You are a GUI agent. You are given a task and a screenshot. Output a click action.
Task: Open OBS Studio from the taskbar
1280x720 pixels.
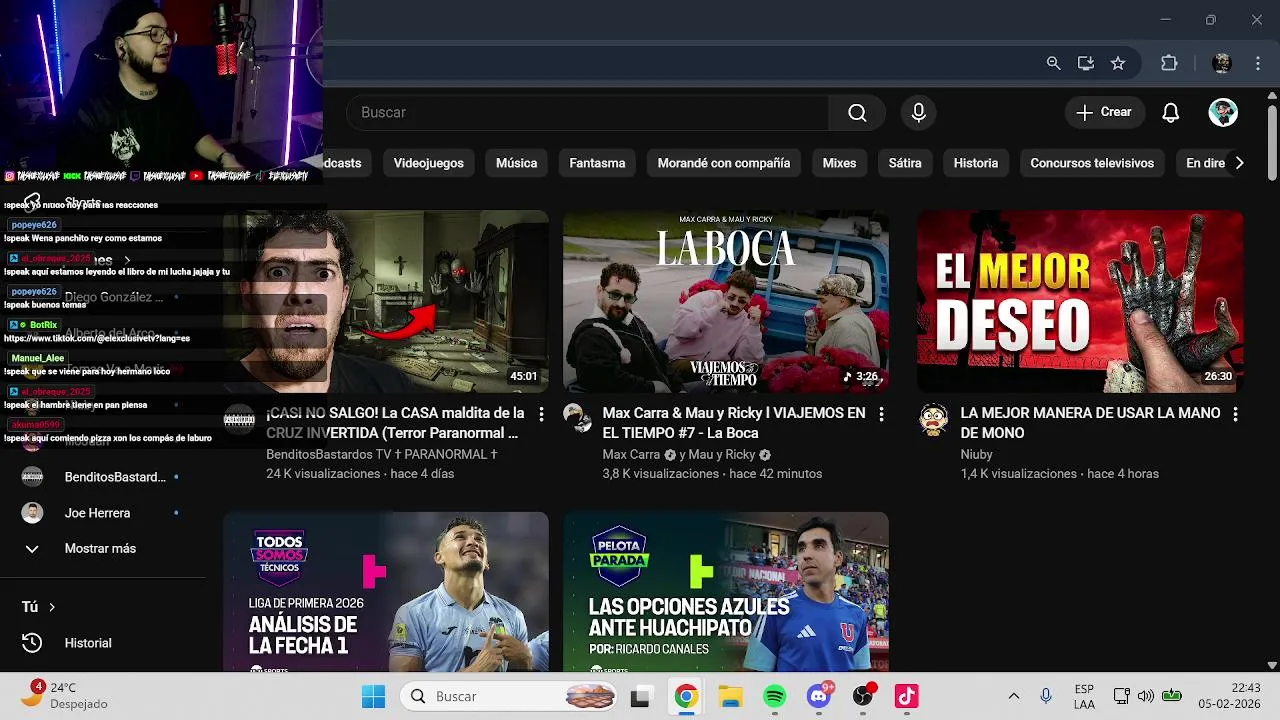863,696
